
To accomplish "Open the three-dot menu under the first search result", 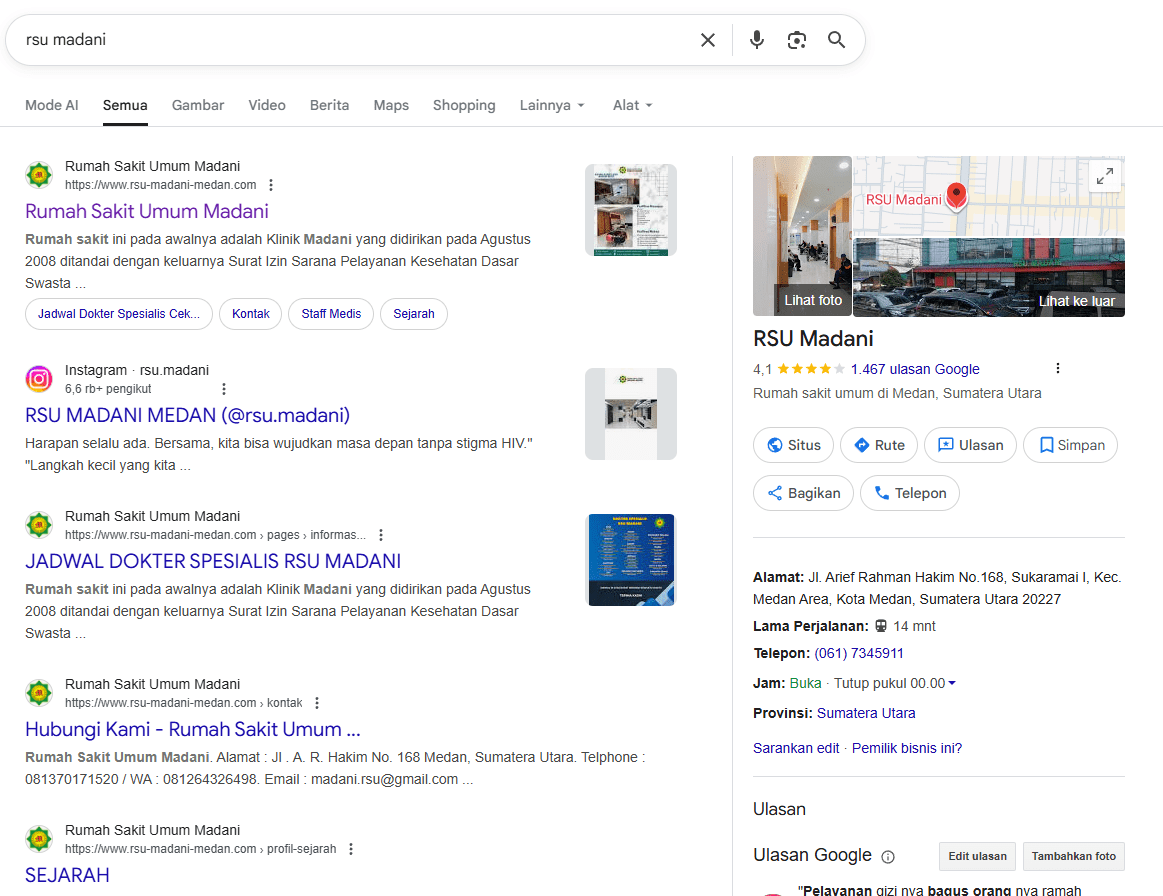I will [x=271, y=185].
